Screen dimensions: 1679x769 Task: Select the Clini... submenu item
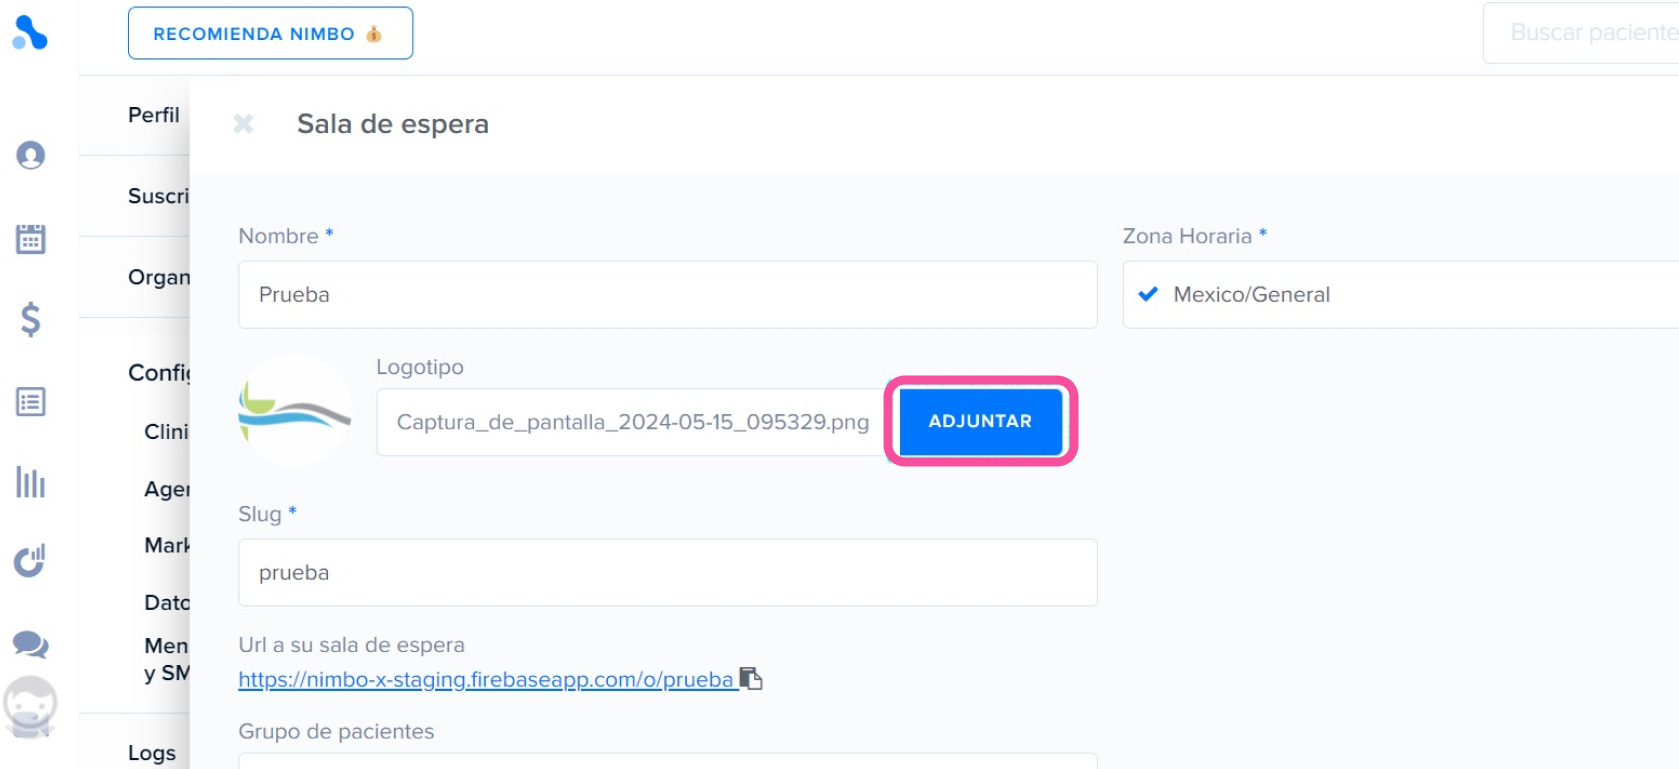166,431
